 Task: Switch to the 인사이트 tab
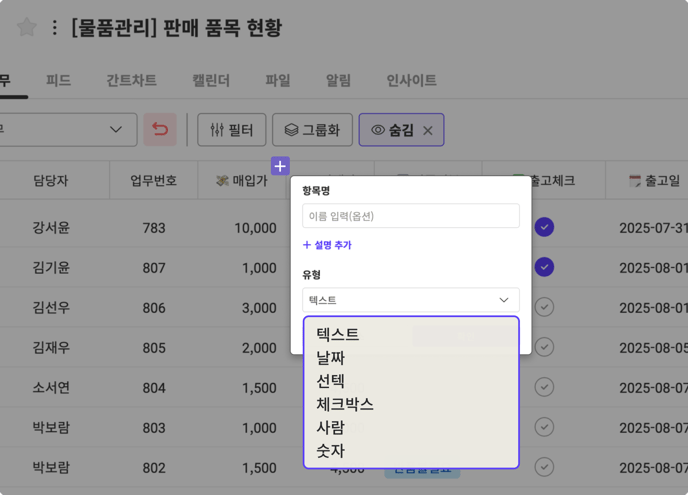pyautogui.click(x=412, y=80)
